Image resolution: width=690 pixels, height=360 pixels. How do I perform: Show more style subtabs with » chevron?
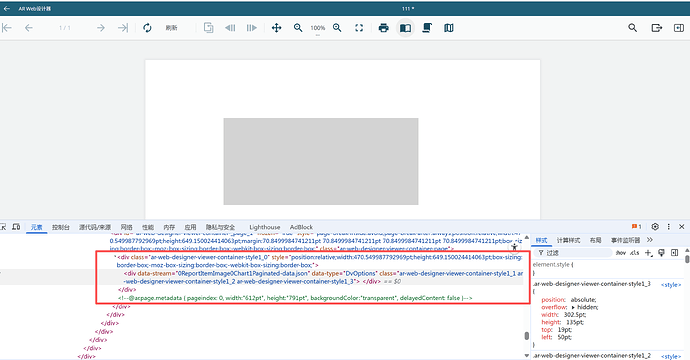click(650, 240)
